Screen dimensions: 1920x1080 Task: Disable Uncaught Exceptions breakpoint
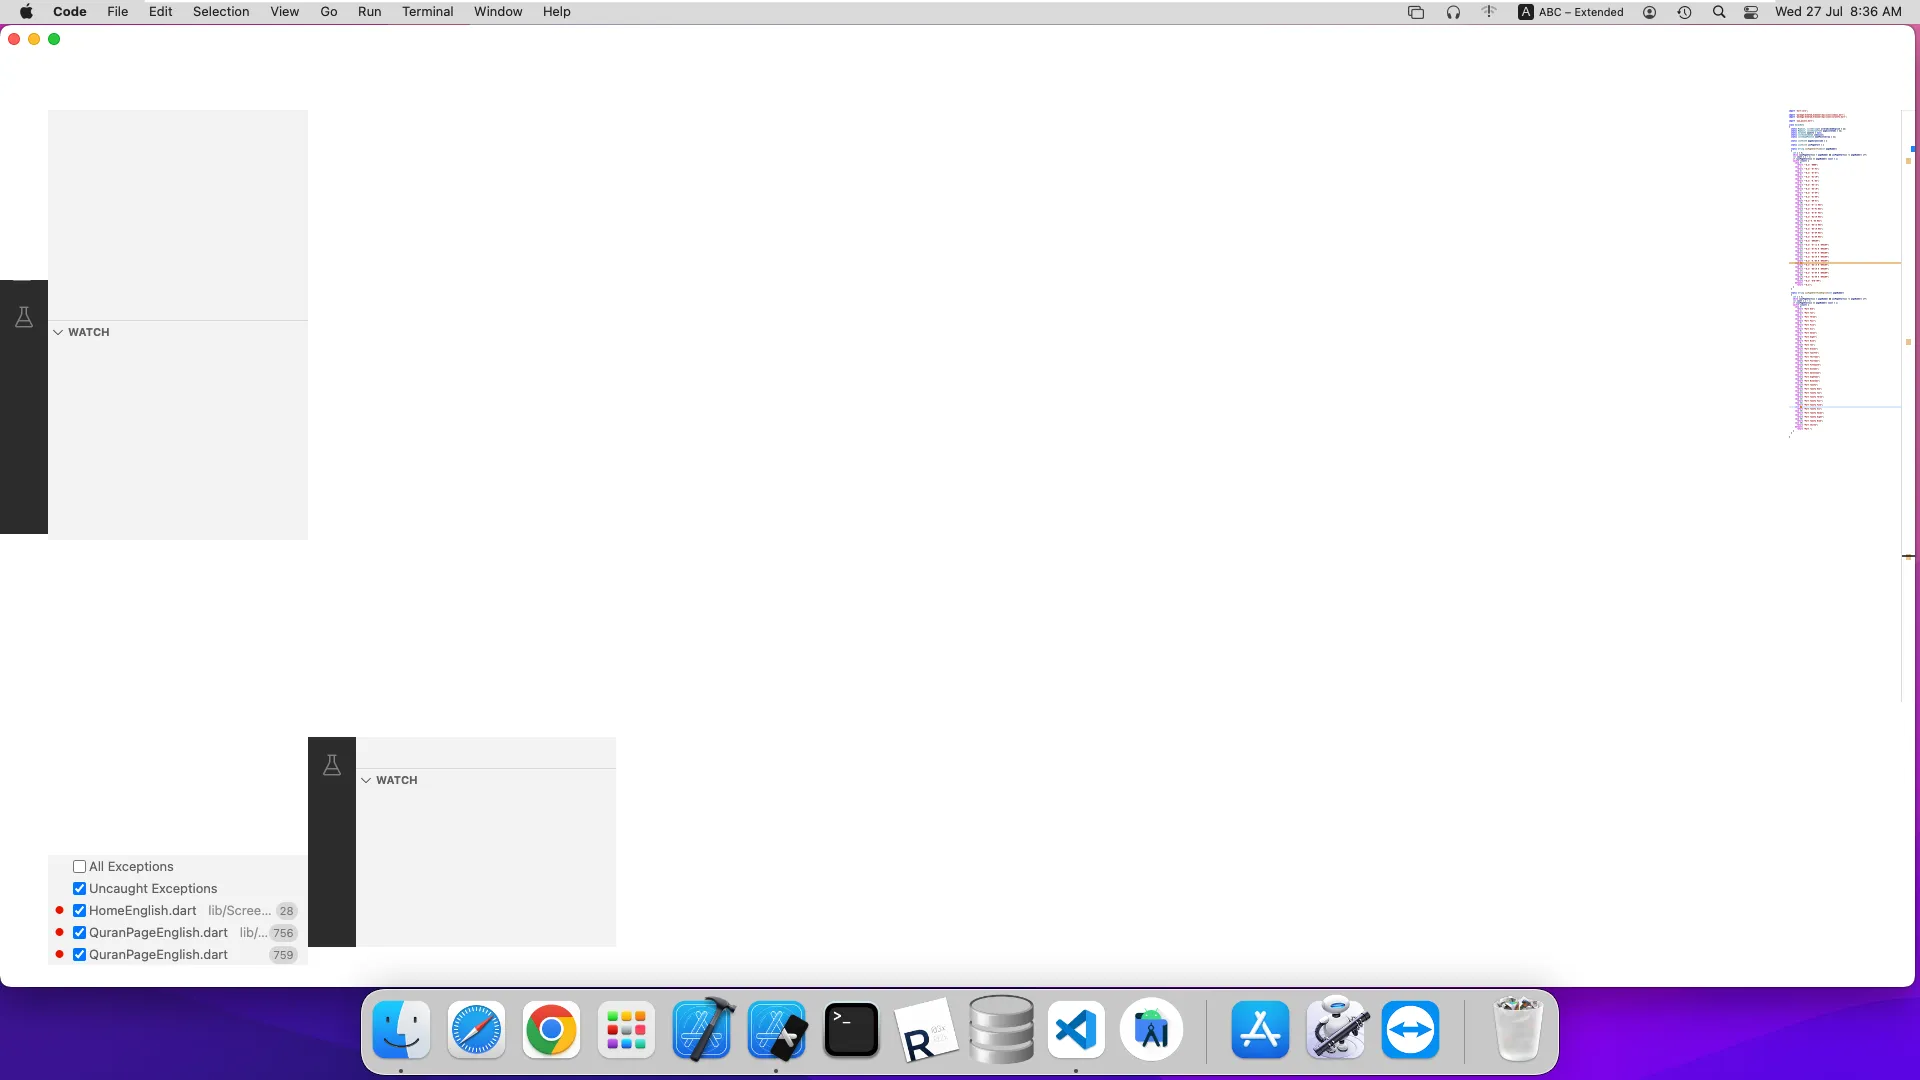pos(79,889)
